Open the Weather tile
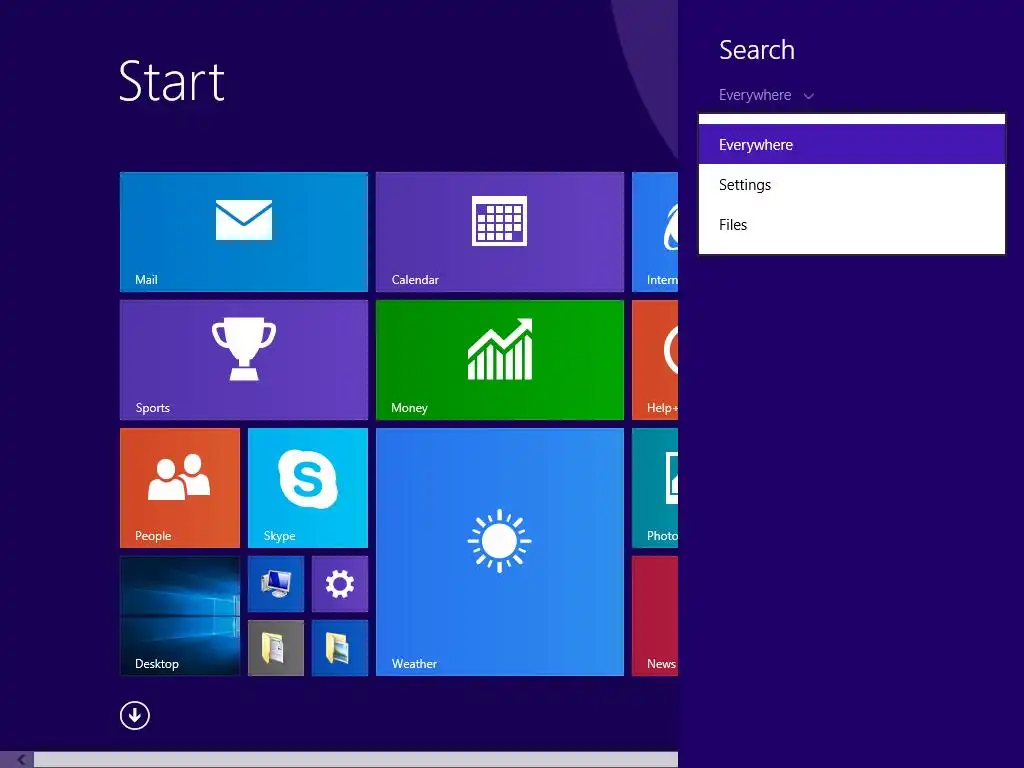 [x=500, y=552]
